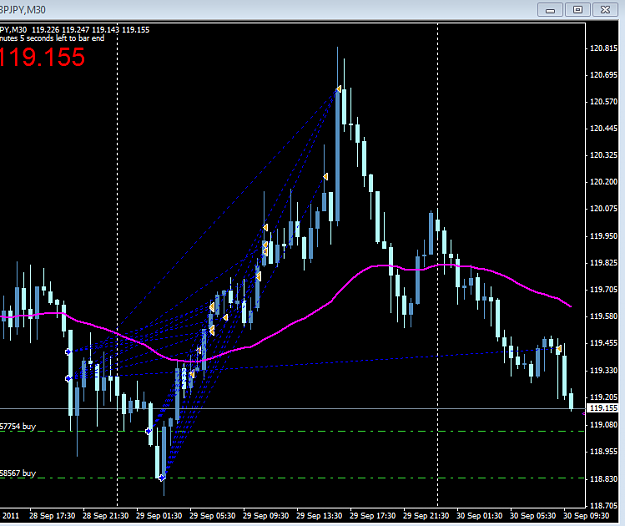Image resolution: width=625 pixels, height=526 pixels.
Task: Click the 120.075 price scale label
Action: click(x=603, y=208)
